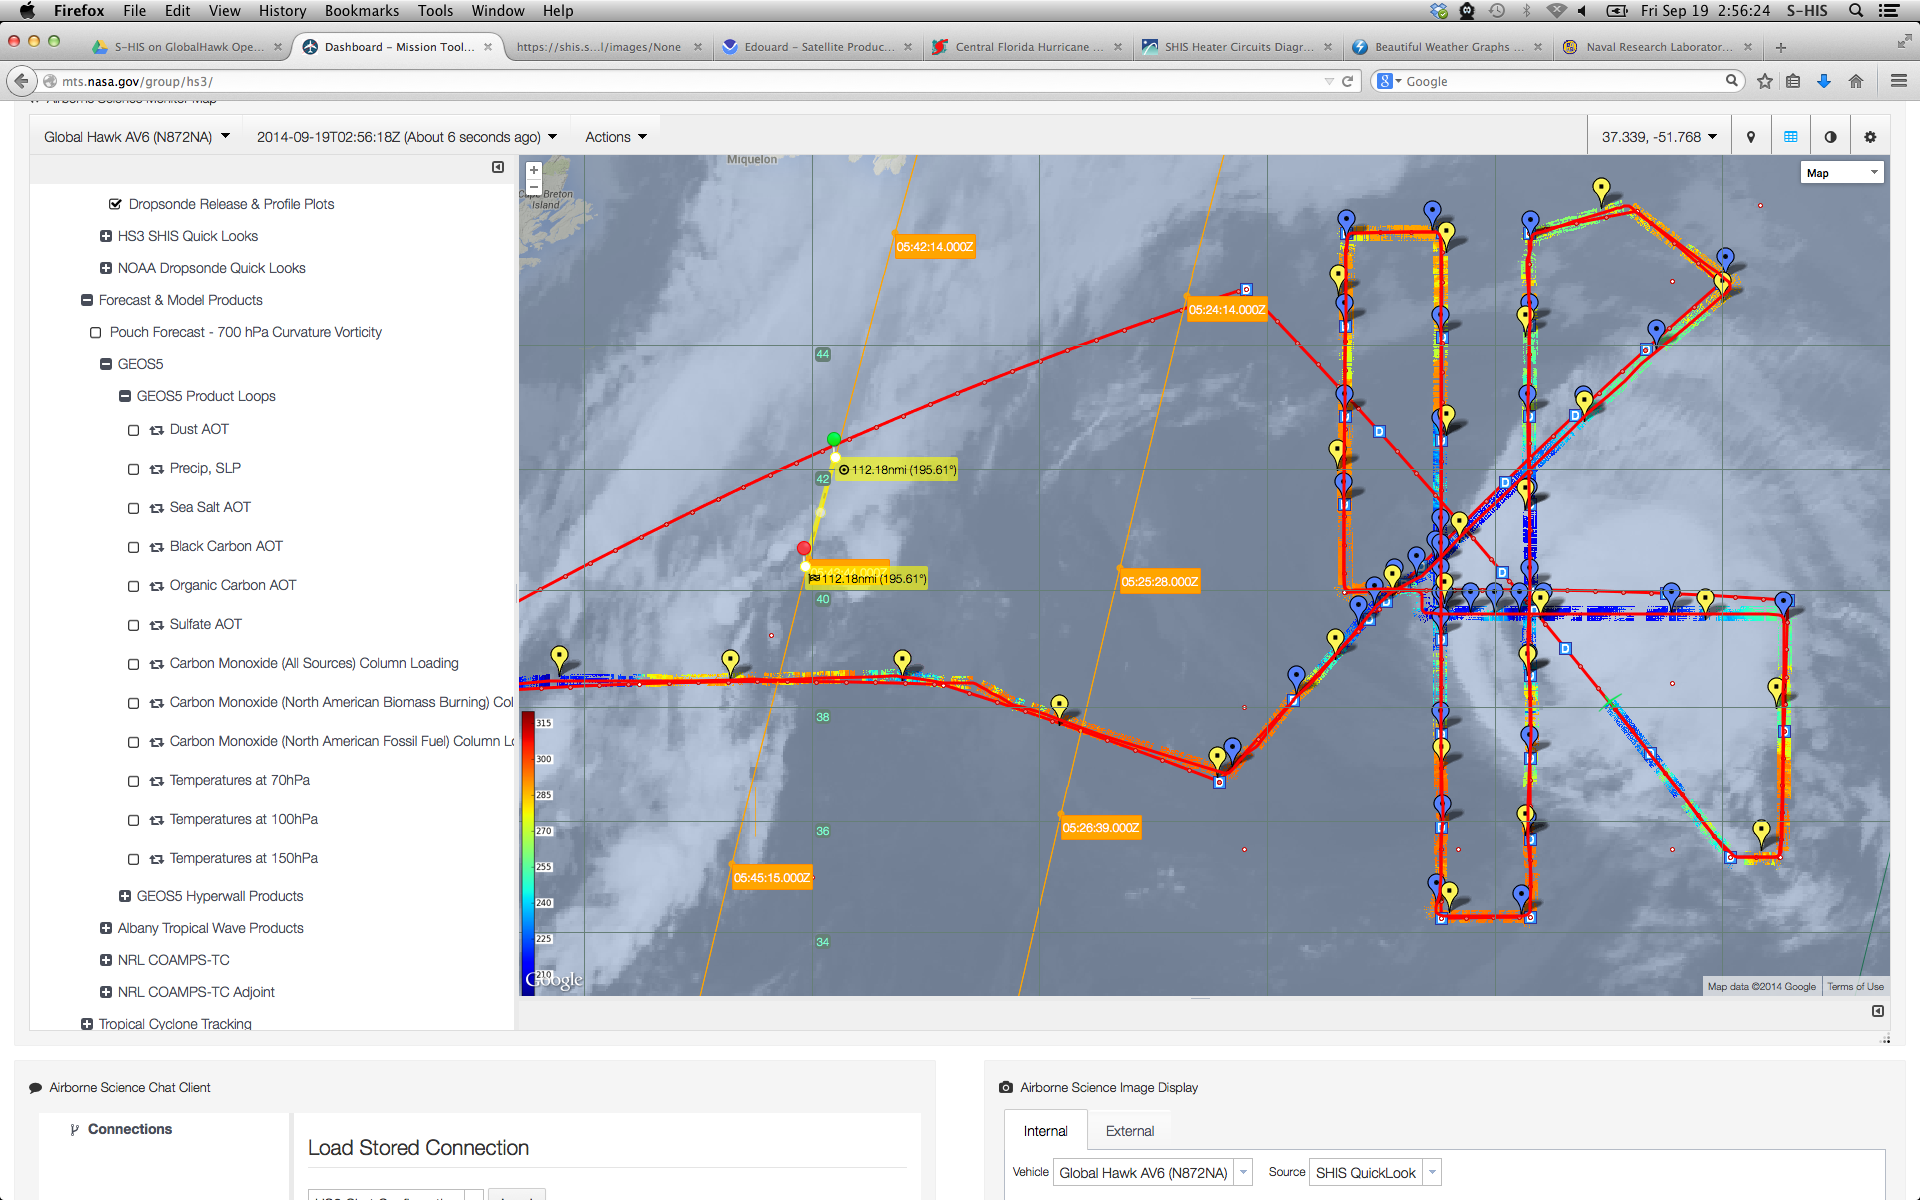Switch to the External image tab
This screenshot has width=1920, height=1200.
1129,1131
